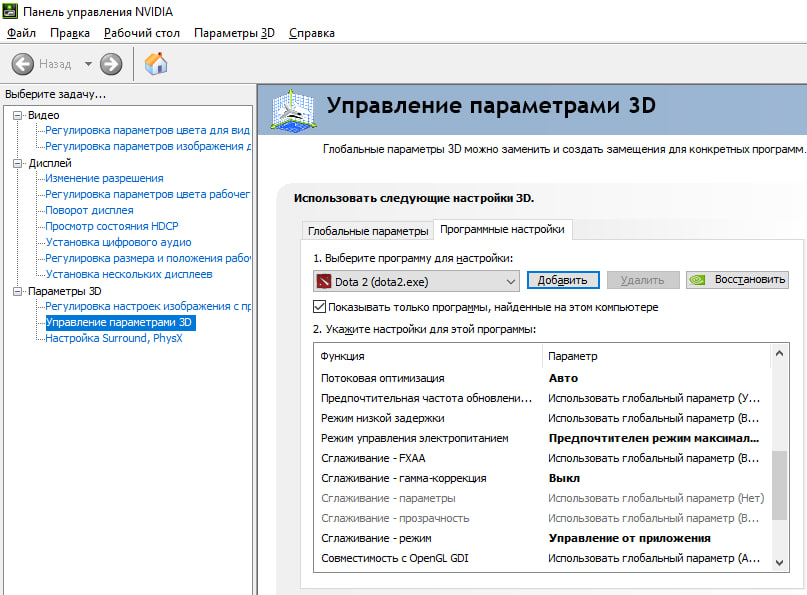The image size is (807, 595).
Task: Select Сглаживание - гамма-коррекция row
Action: tap(542, 478)
